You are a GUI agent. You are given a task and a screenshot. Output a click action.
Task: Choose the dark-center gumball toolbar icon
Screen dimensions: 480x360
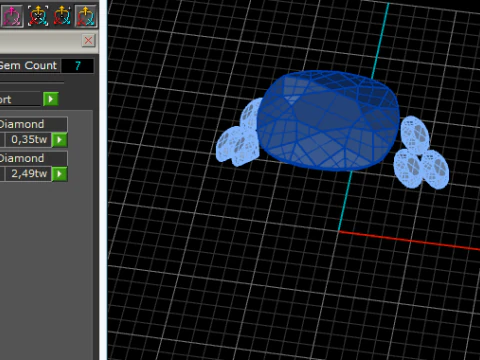coord(62,16)
